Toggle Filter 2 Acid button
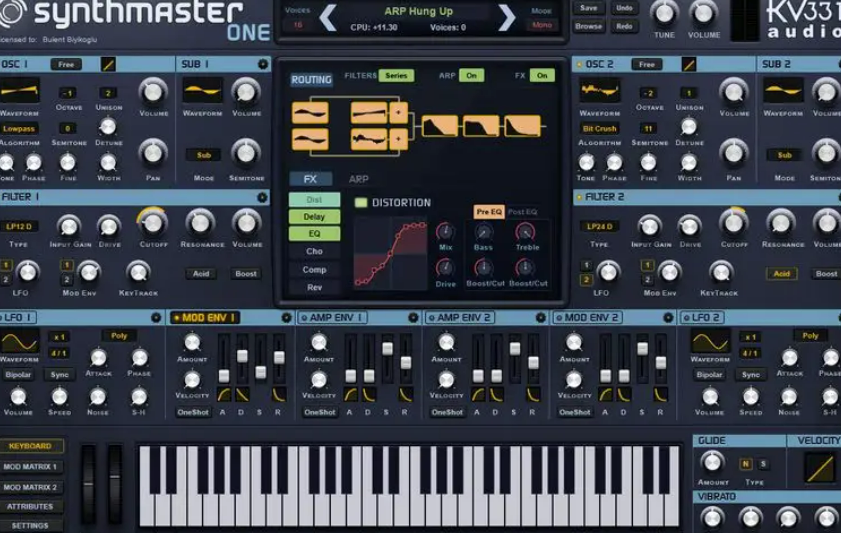The image size is (841, 533). coord(781,273)
